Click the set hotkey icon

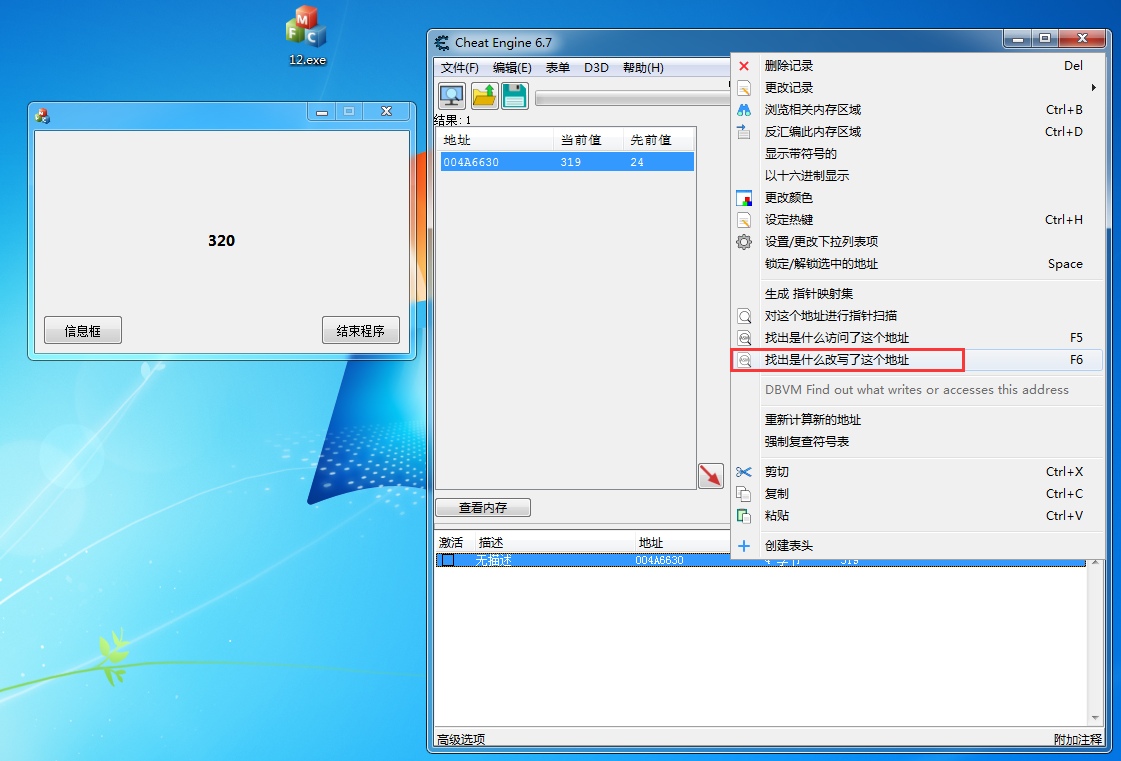click(744, 220)
